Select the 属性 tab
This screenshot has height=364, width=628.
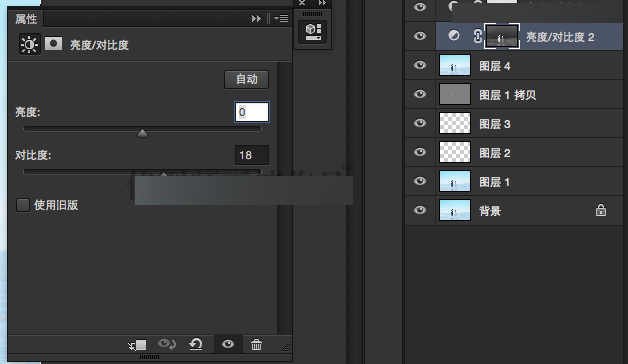click(26, 19)
